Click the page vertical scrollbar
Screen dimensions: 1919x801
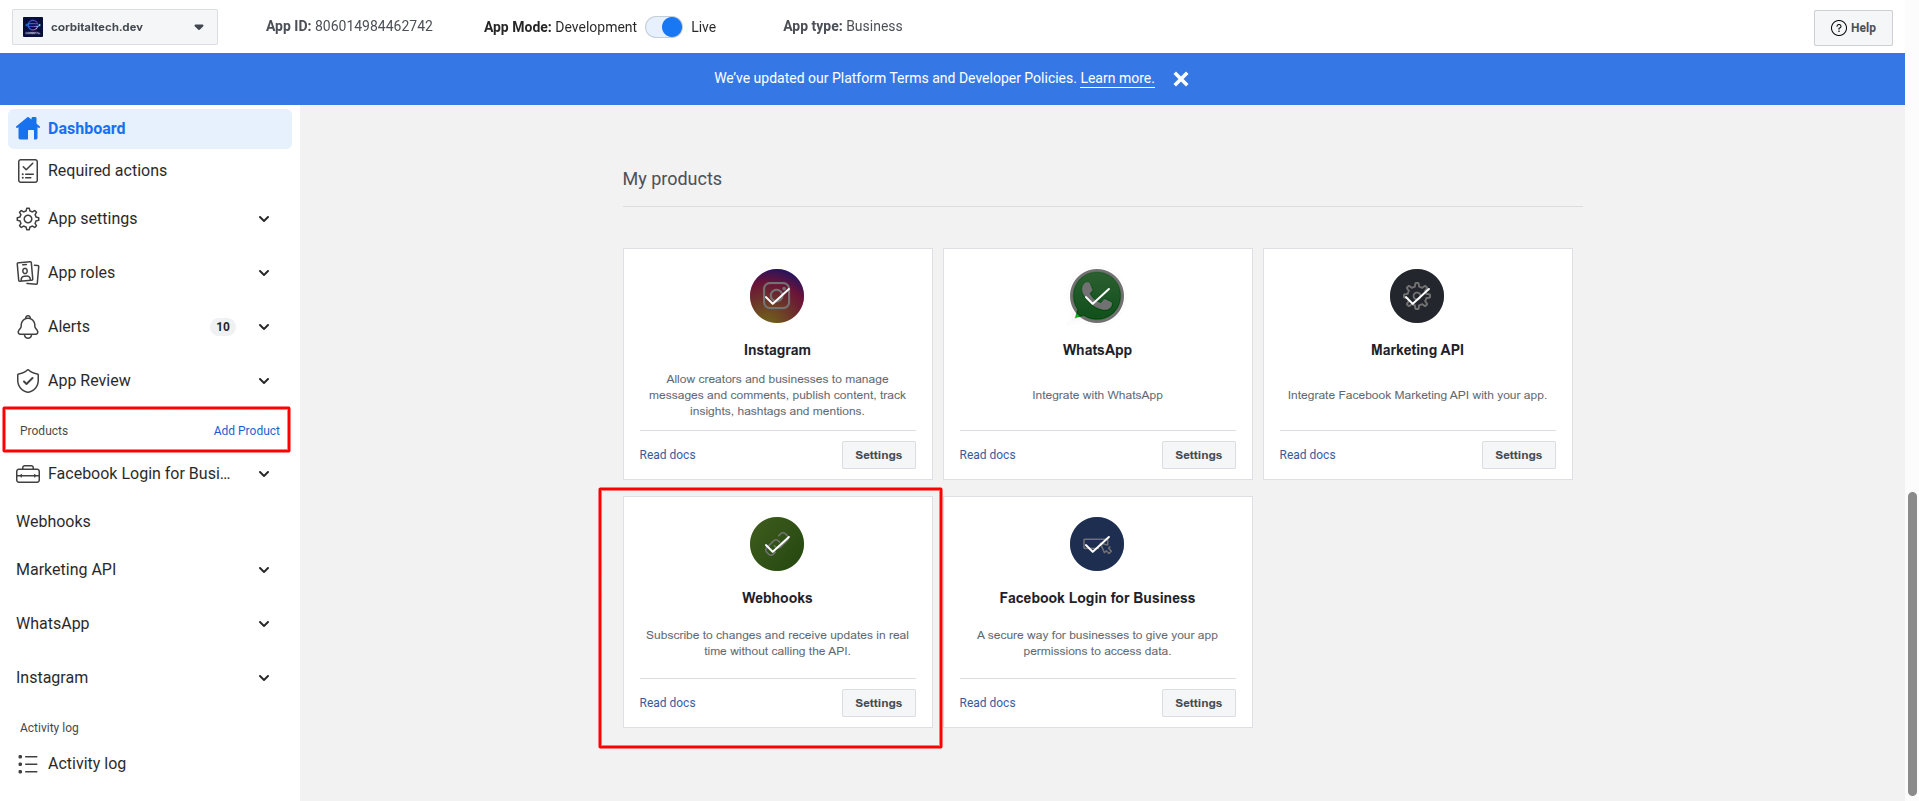[1911, 640]
